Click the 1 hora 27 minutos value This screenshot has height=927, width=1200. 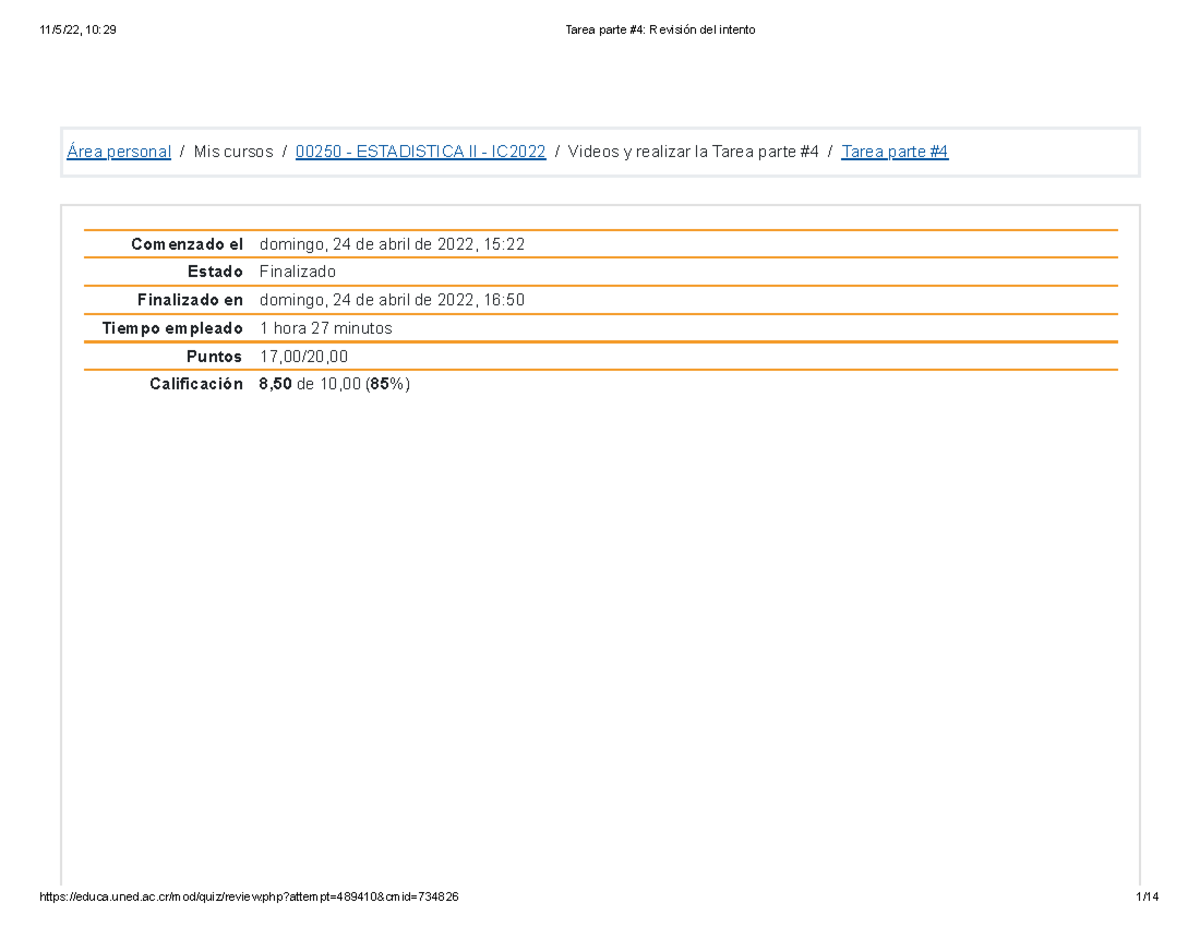(325, 328)
